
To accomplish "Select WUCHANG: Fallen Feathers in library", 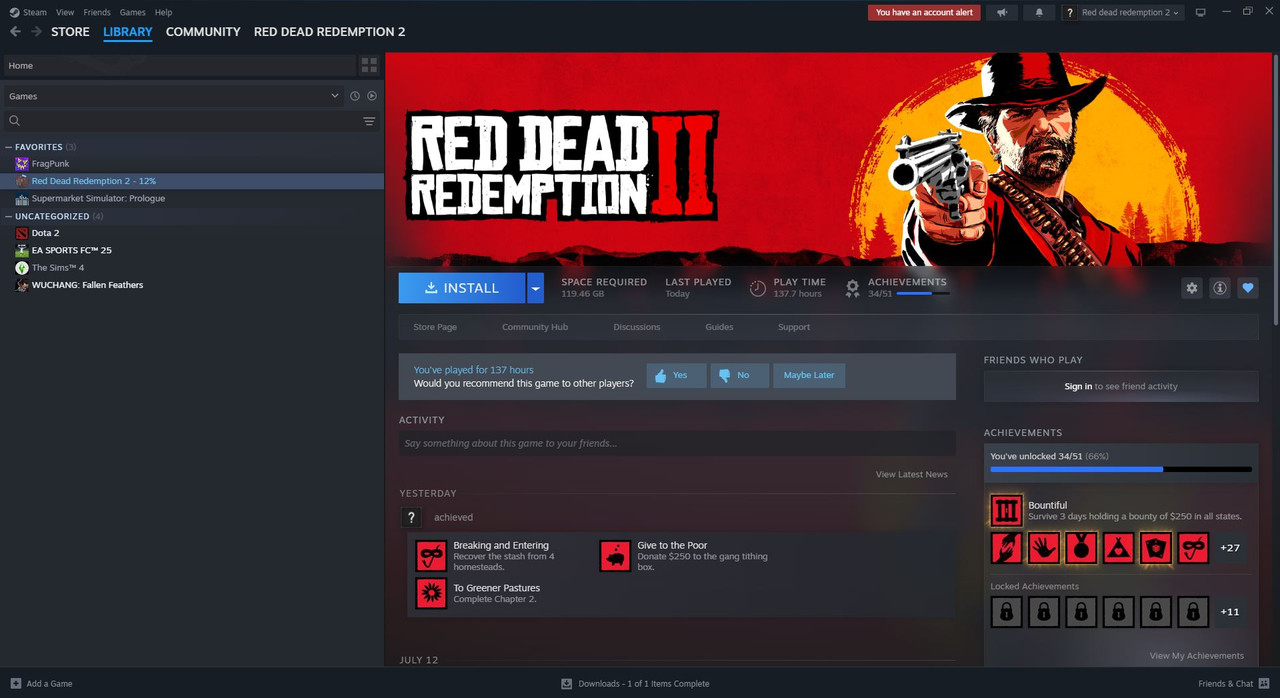I will pos(87,285).
